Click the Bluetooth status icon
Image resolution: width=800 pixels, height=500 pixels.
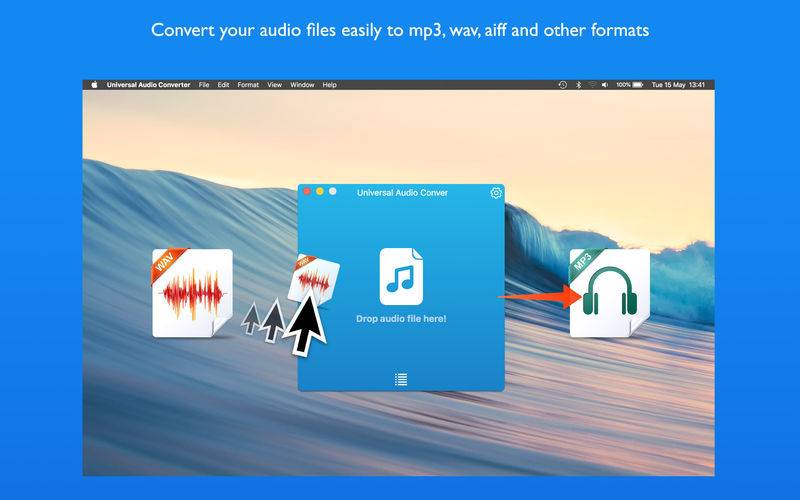[578, 85]
